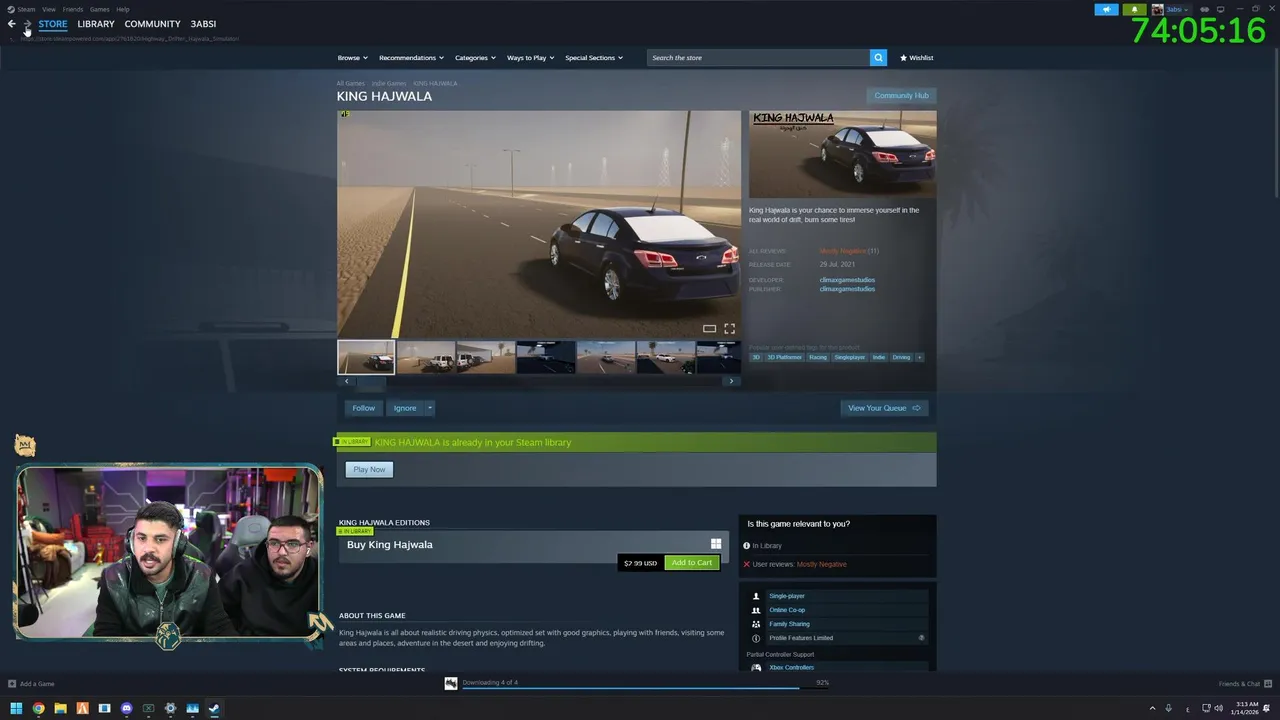Open the Games menu
This screenshot has height=720, width=1280.
pos(100,9)
